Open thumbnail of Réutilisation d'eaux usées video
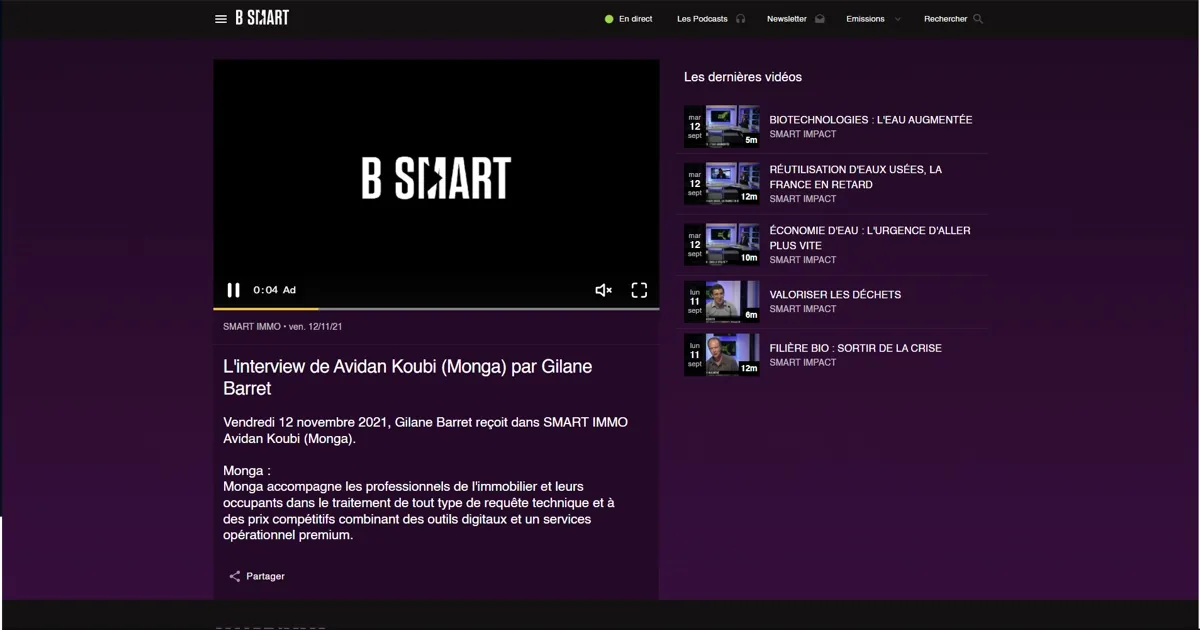The image size is (1200, 630). click(x=721, y=184)
